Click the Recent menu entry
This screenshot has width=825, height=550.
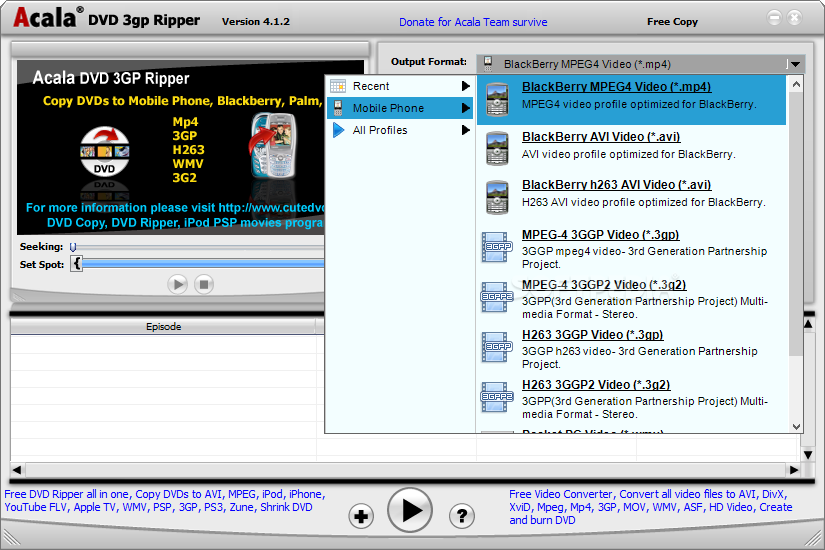click(x=400, y=86)
